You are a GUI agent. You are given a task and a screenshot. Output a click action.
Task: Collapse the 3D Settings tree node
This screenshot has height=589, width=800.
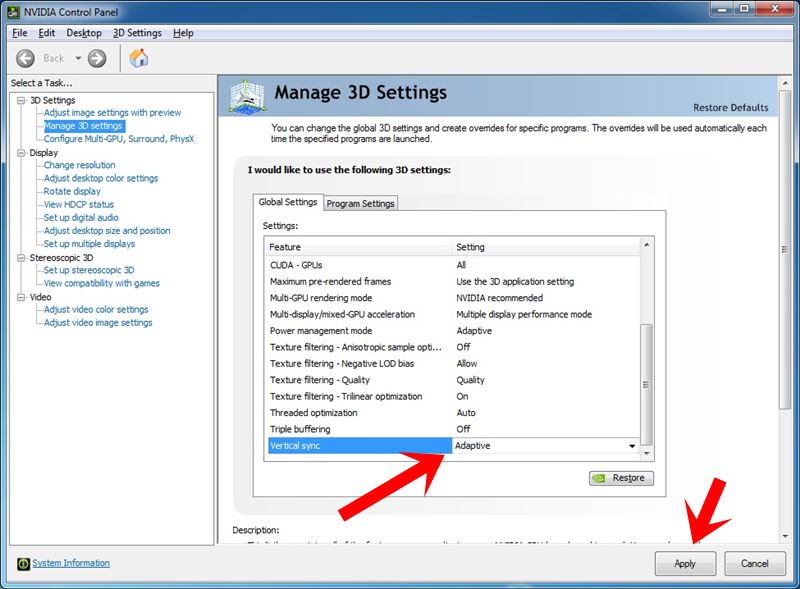21,100
